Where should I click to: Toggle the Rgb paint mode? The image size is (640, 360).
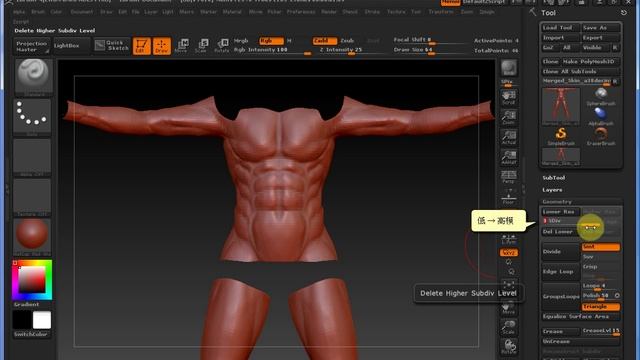[271, 41]
